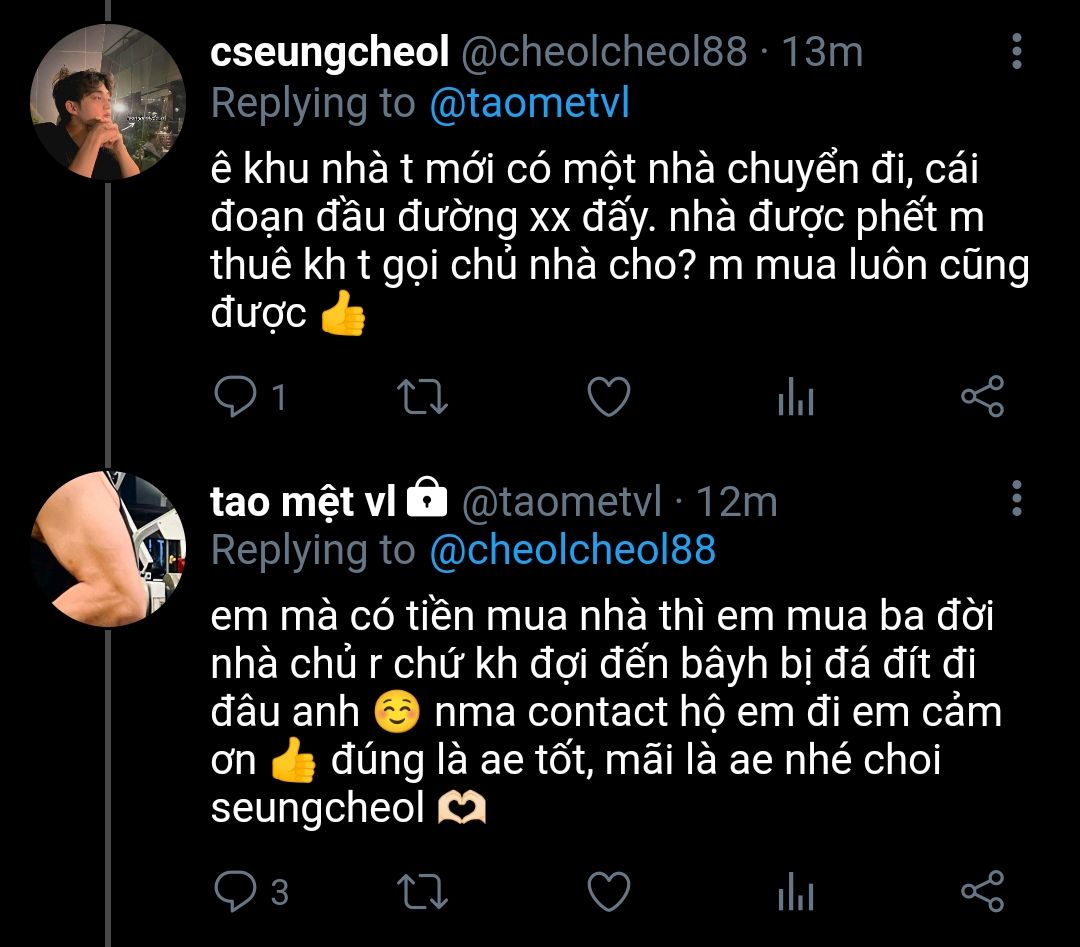The image size is (1080, 947).
Task: Open more options for tao mệt vl's tweet
Action: pos(1017,498)
